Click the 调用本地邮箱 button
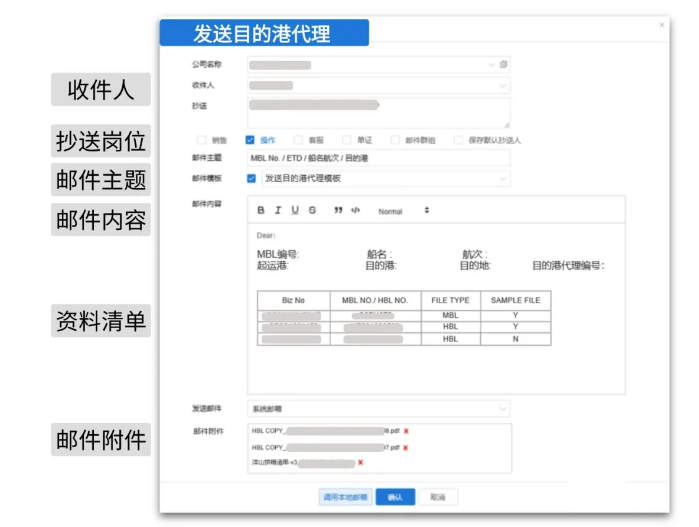 click(x=344, y=497)
